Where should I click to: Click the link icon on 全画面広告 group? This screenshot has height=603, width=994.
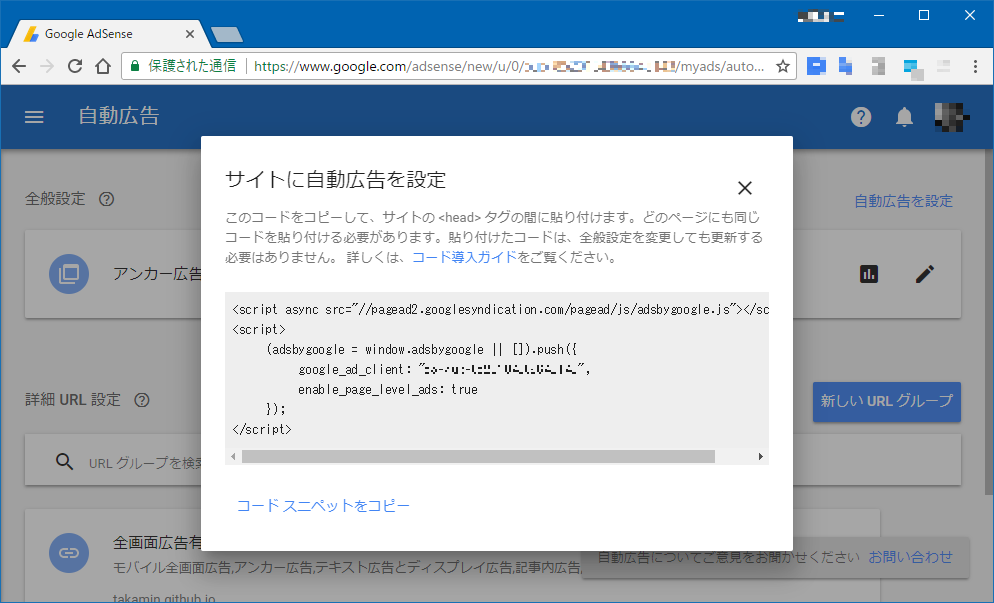tap(69, 553)
